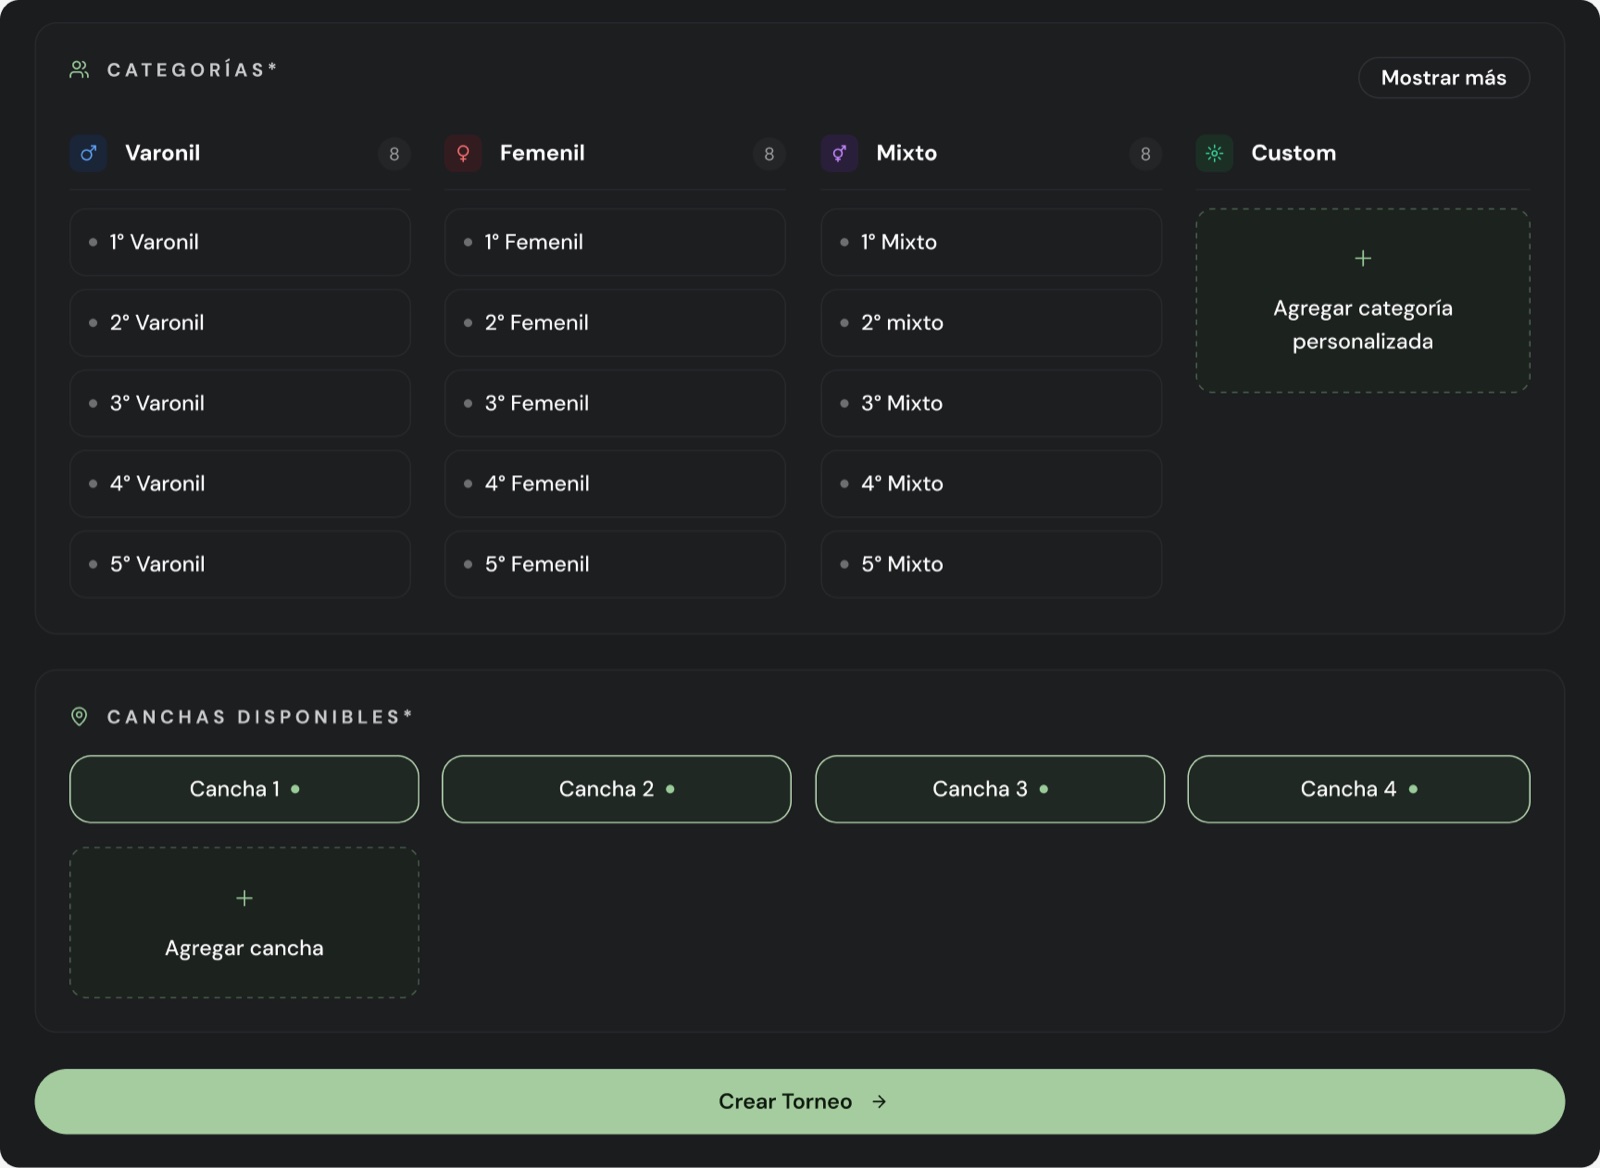Toggle the 2° Varonil category
The image size is (1600, 1168).
[240, 323]
